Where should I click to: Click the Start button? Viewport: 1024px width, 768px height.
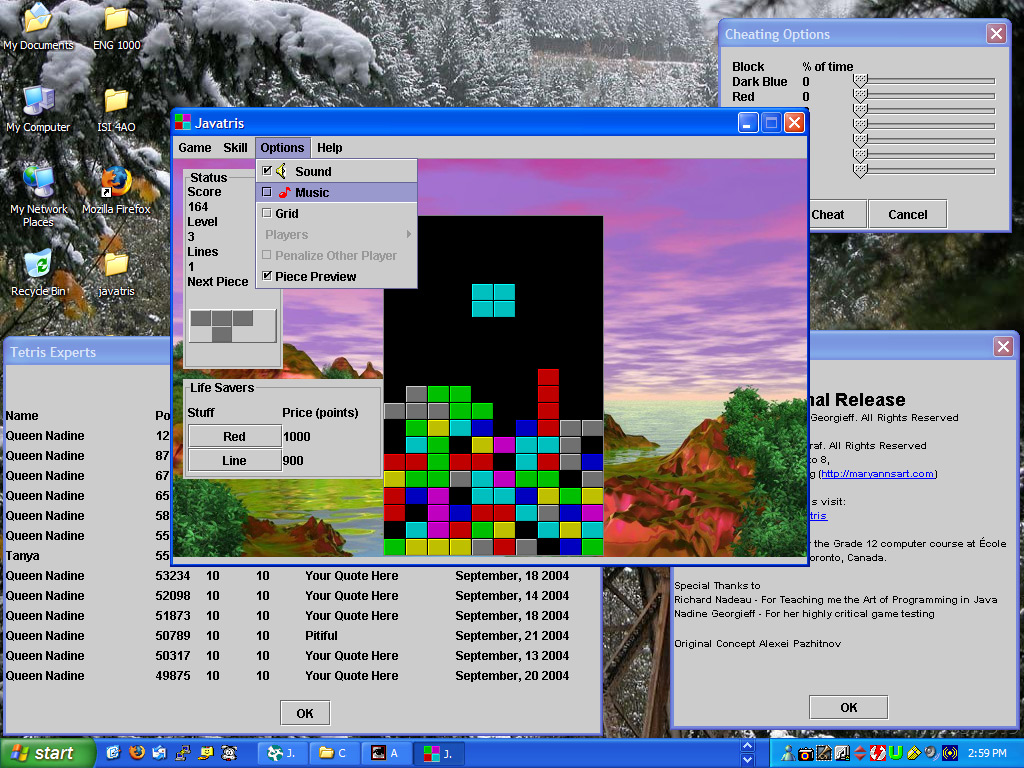click(x=47, y=753)
